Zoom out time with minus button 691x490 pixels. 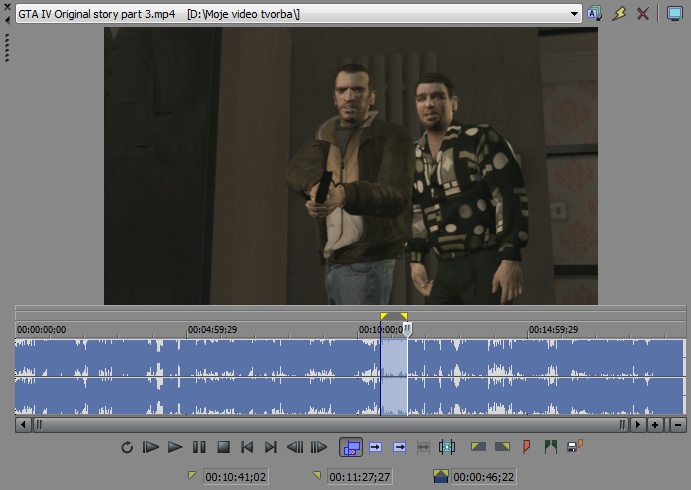[678, 425]
